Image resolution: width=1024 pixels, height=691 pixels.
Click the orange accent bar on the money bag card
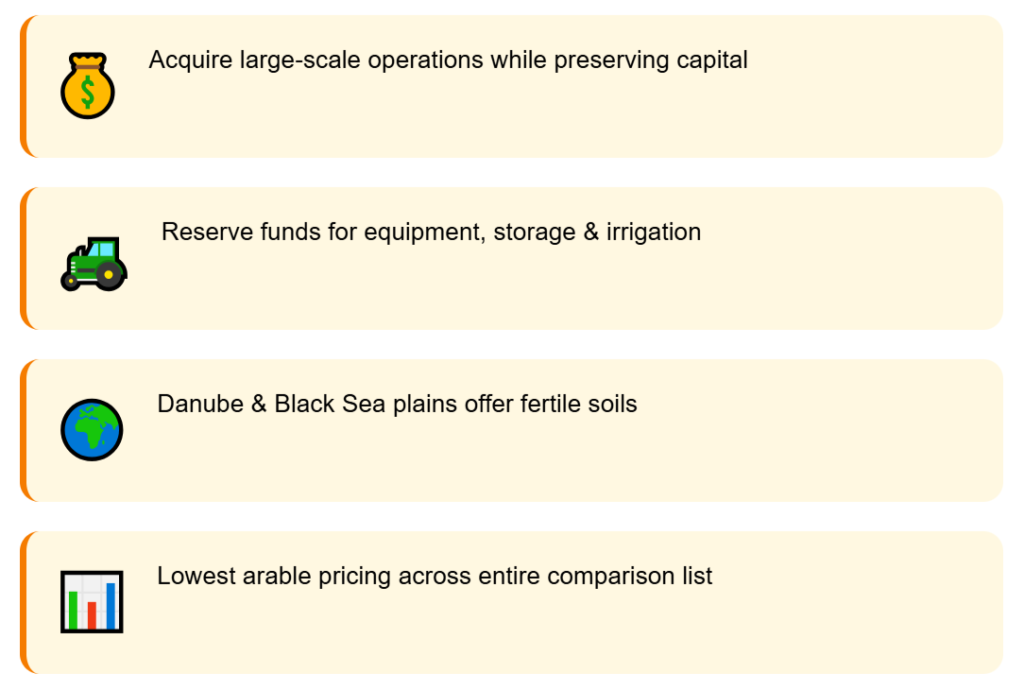click(x=23, y=86)
